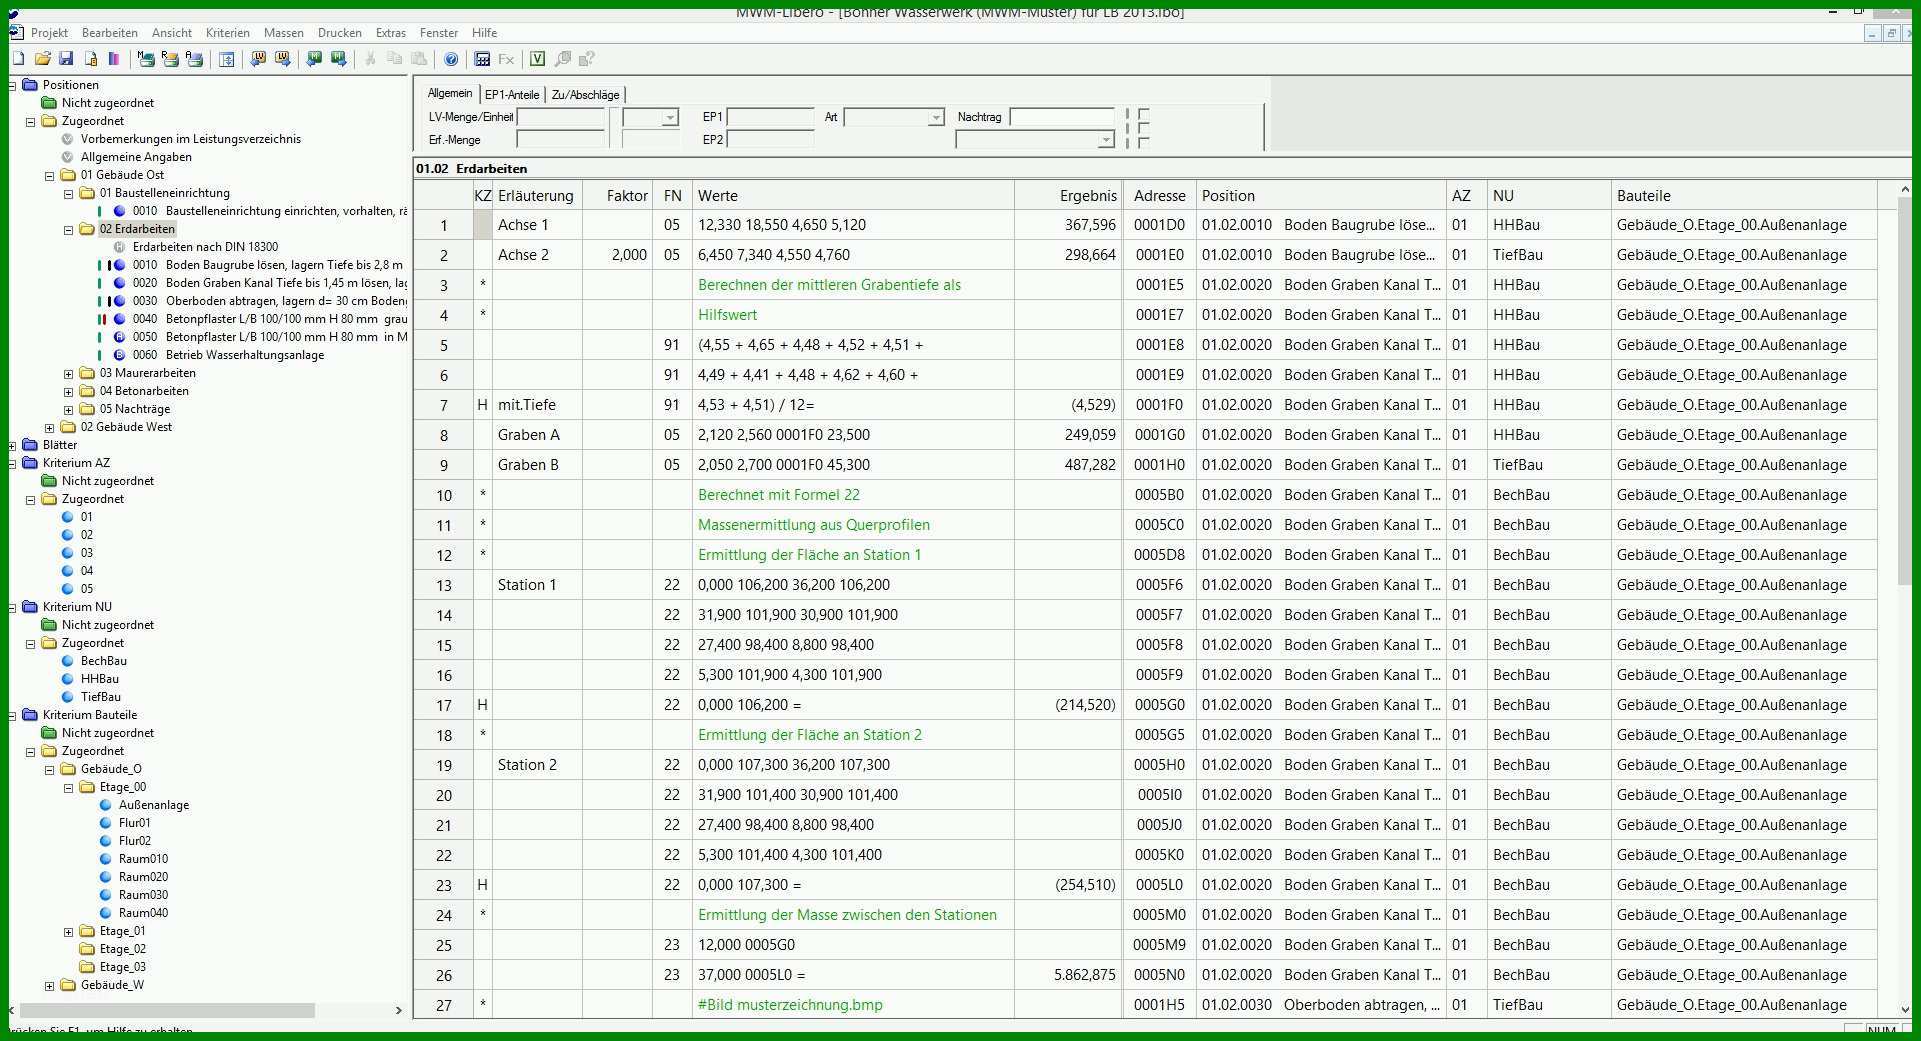Click the paste clipboard icon
This screenshot has width=1921, height=1041.
click(419, 59)
